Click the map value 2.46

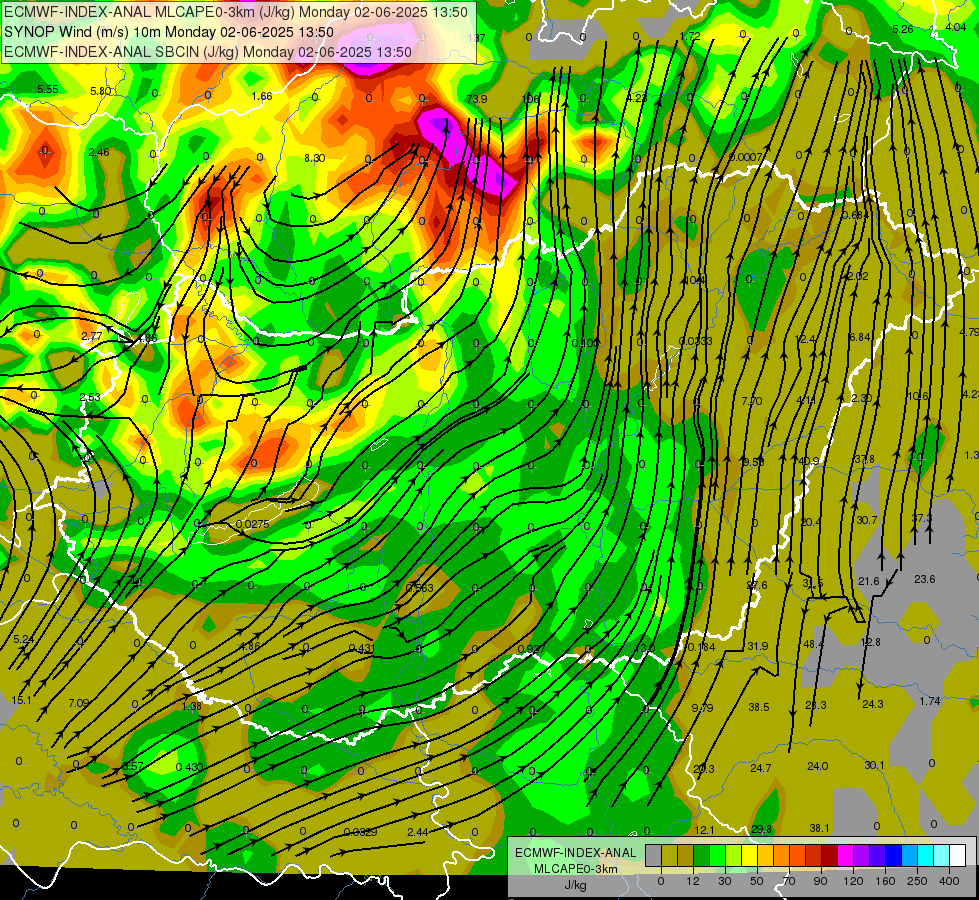point(99,152)
